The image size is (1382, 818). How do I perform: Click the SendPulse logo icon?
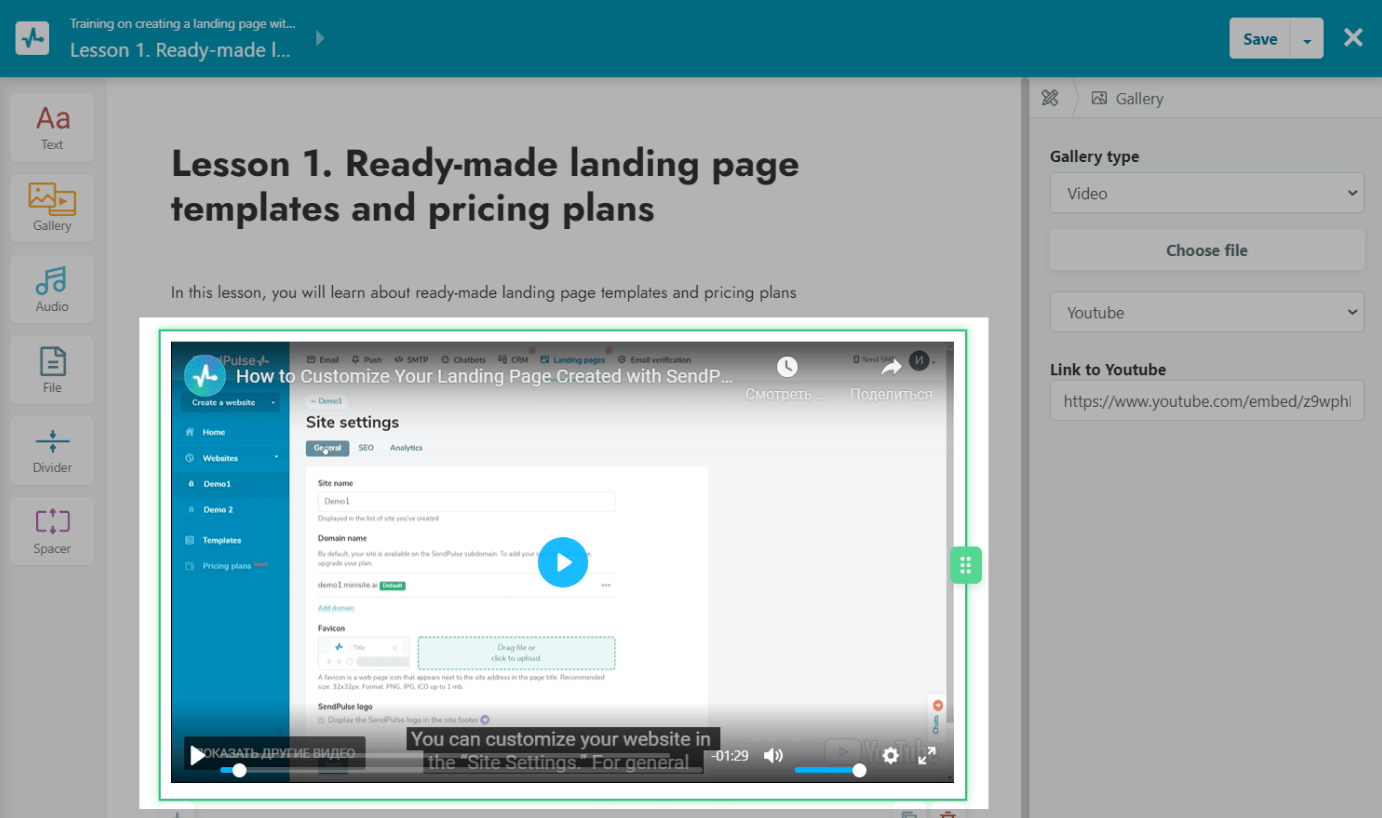33,38
